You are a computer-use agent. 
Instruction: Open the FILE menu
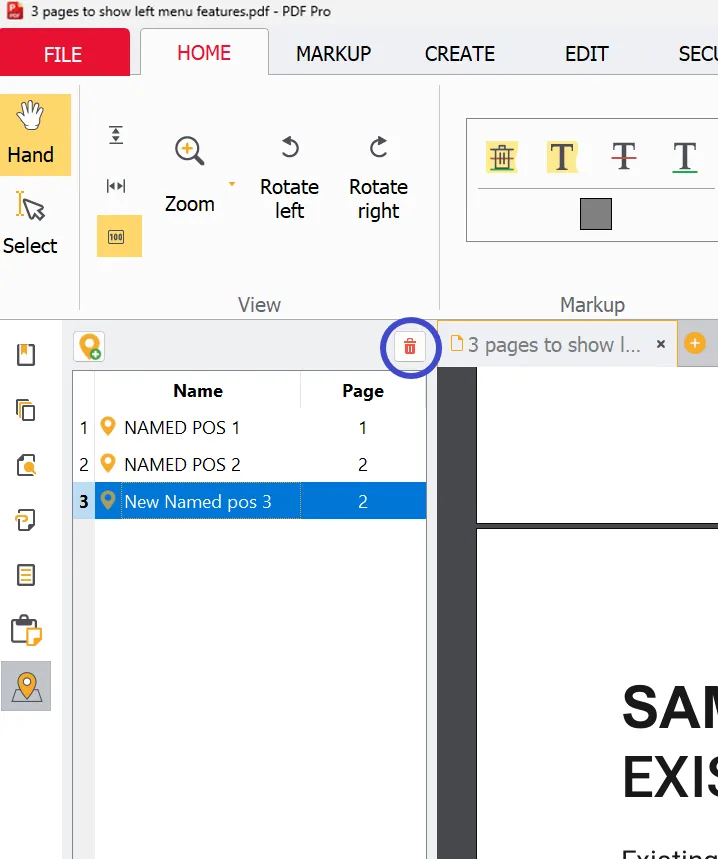click(x=65, y=53)
